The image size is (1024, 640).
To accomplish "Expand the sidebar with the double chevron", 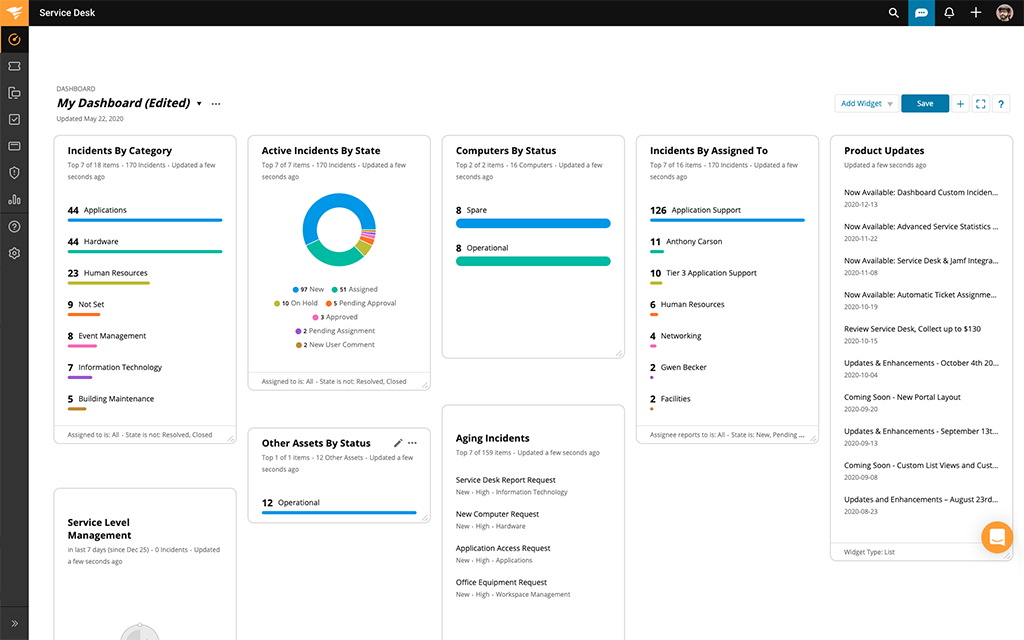I will click(x=14, y=623).
